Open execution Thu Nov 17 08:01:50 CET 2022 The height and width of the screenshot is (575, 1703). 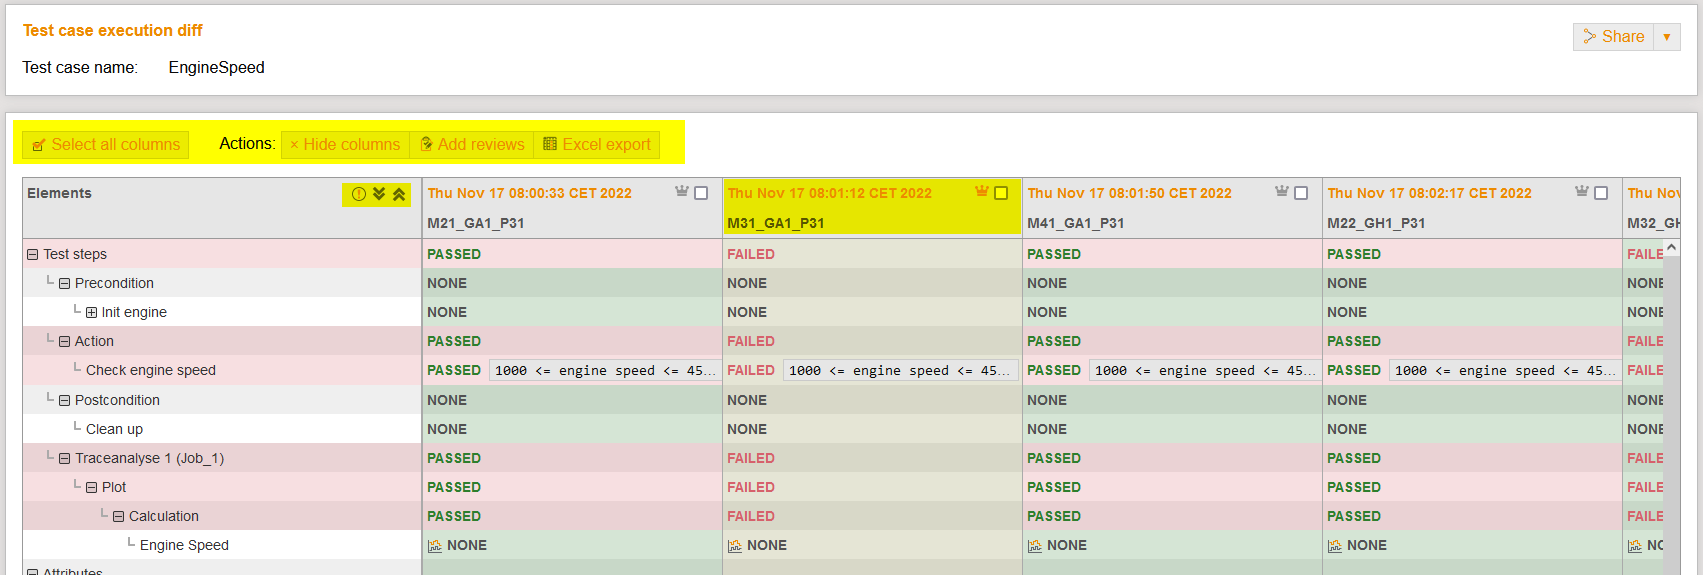click(1130, 193)
